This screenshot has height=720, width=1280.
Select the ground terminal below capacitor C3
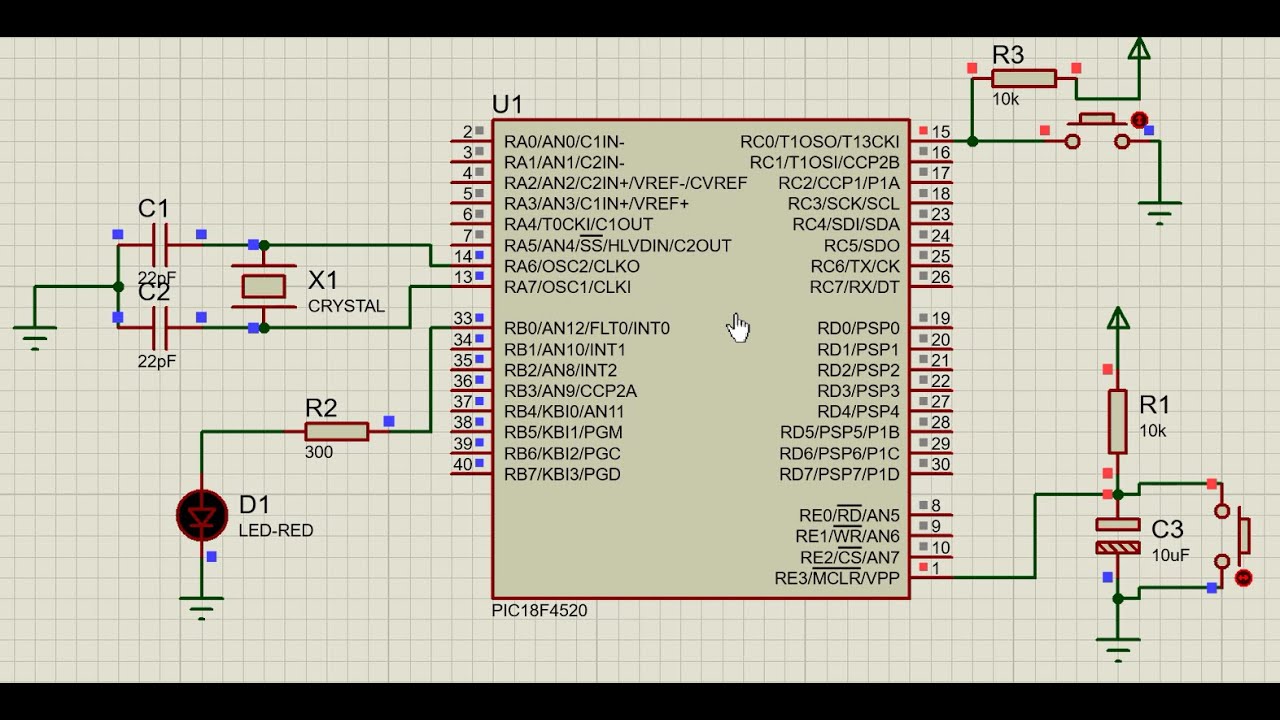pos(1118,650)
